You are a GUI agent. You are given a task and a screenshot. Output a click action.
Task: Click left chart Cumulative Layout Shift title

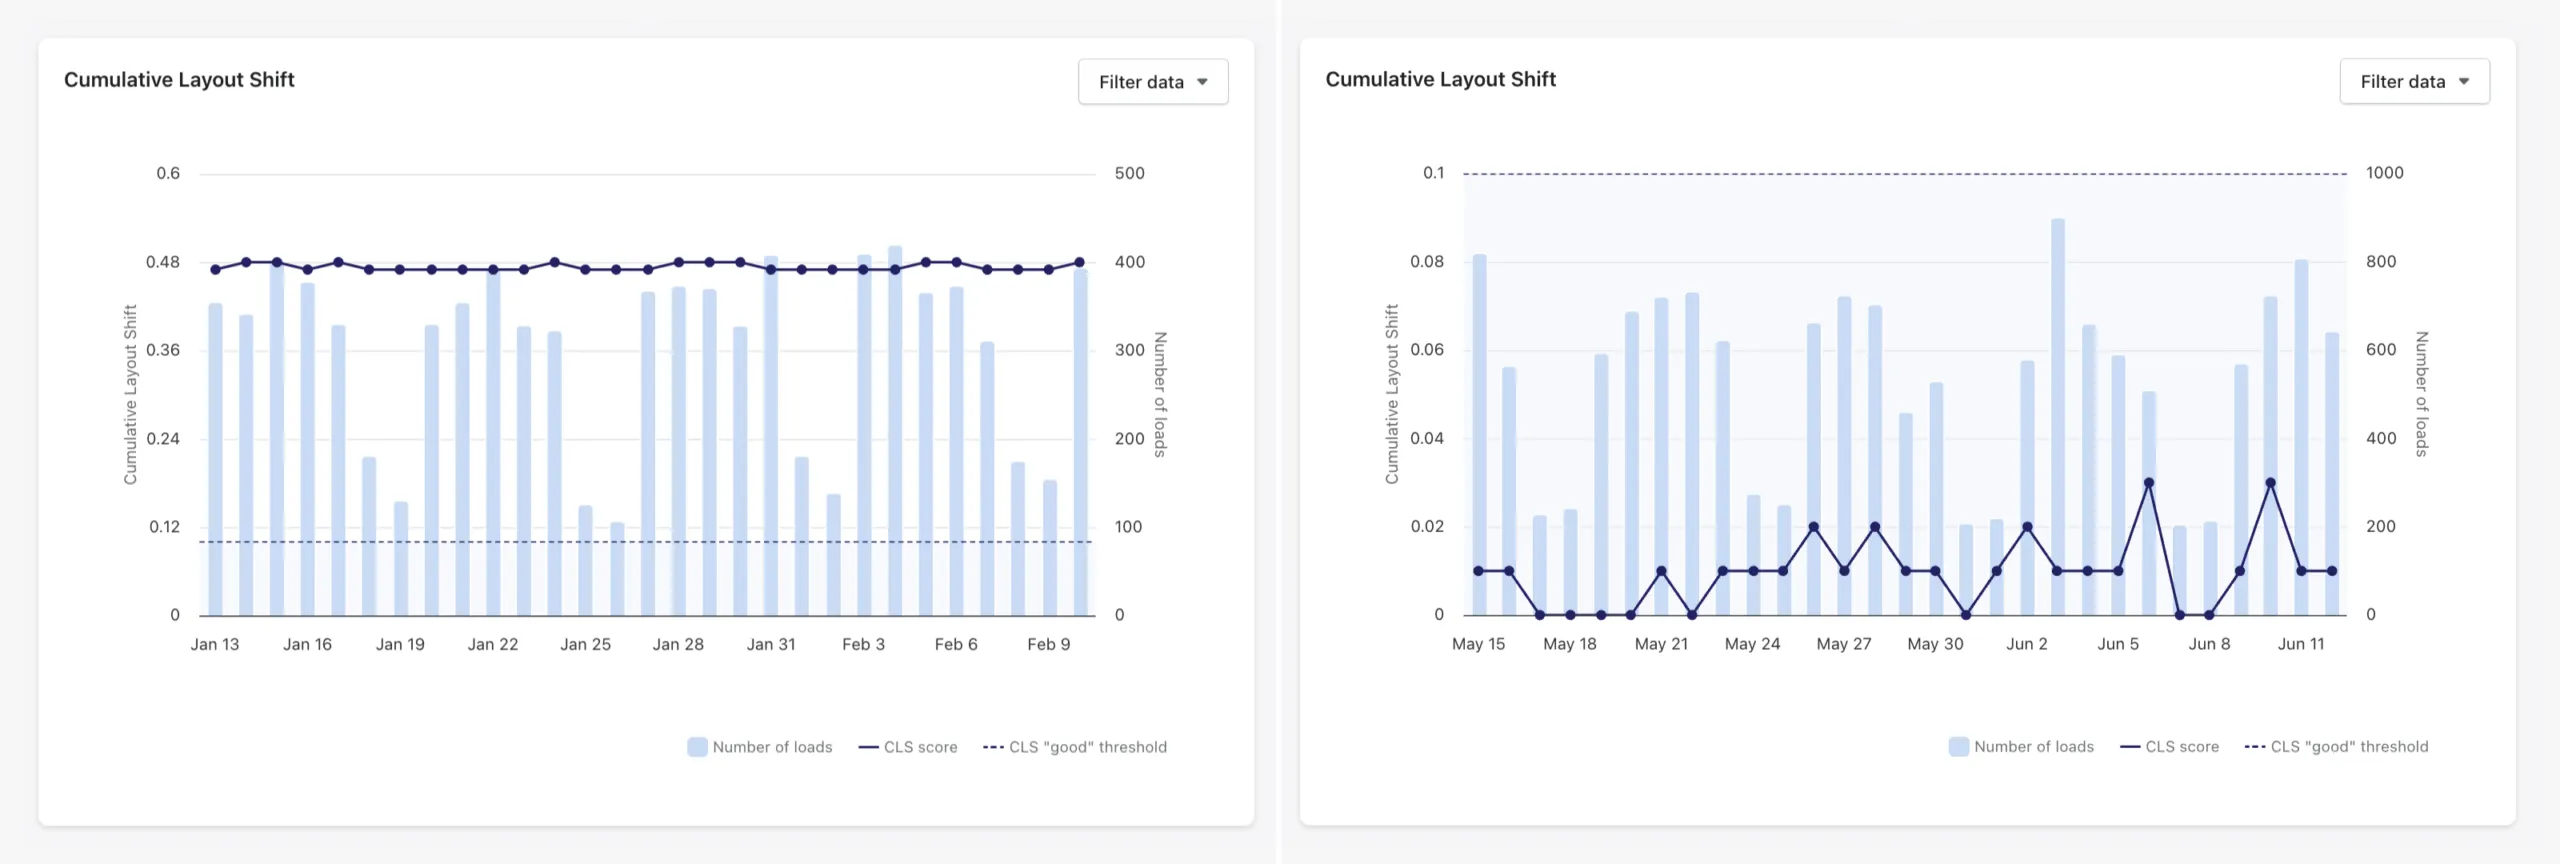pyautogui.click(x=179, y=80)
